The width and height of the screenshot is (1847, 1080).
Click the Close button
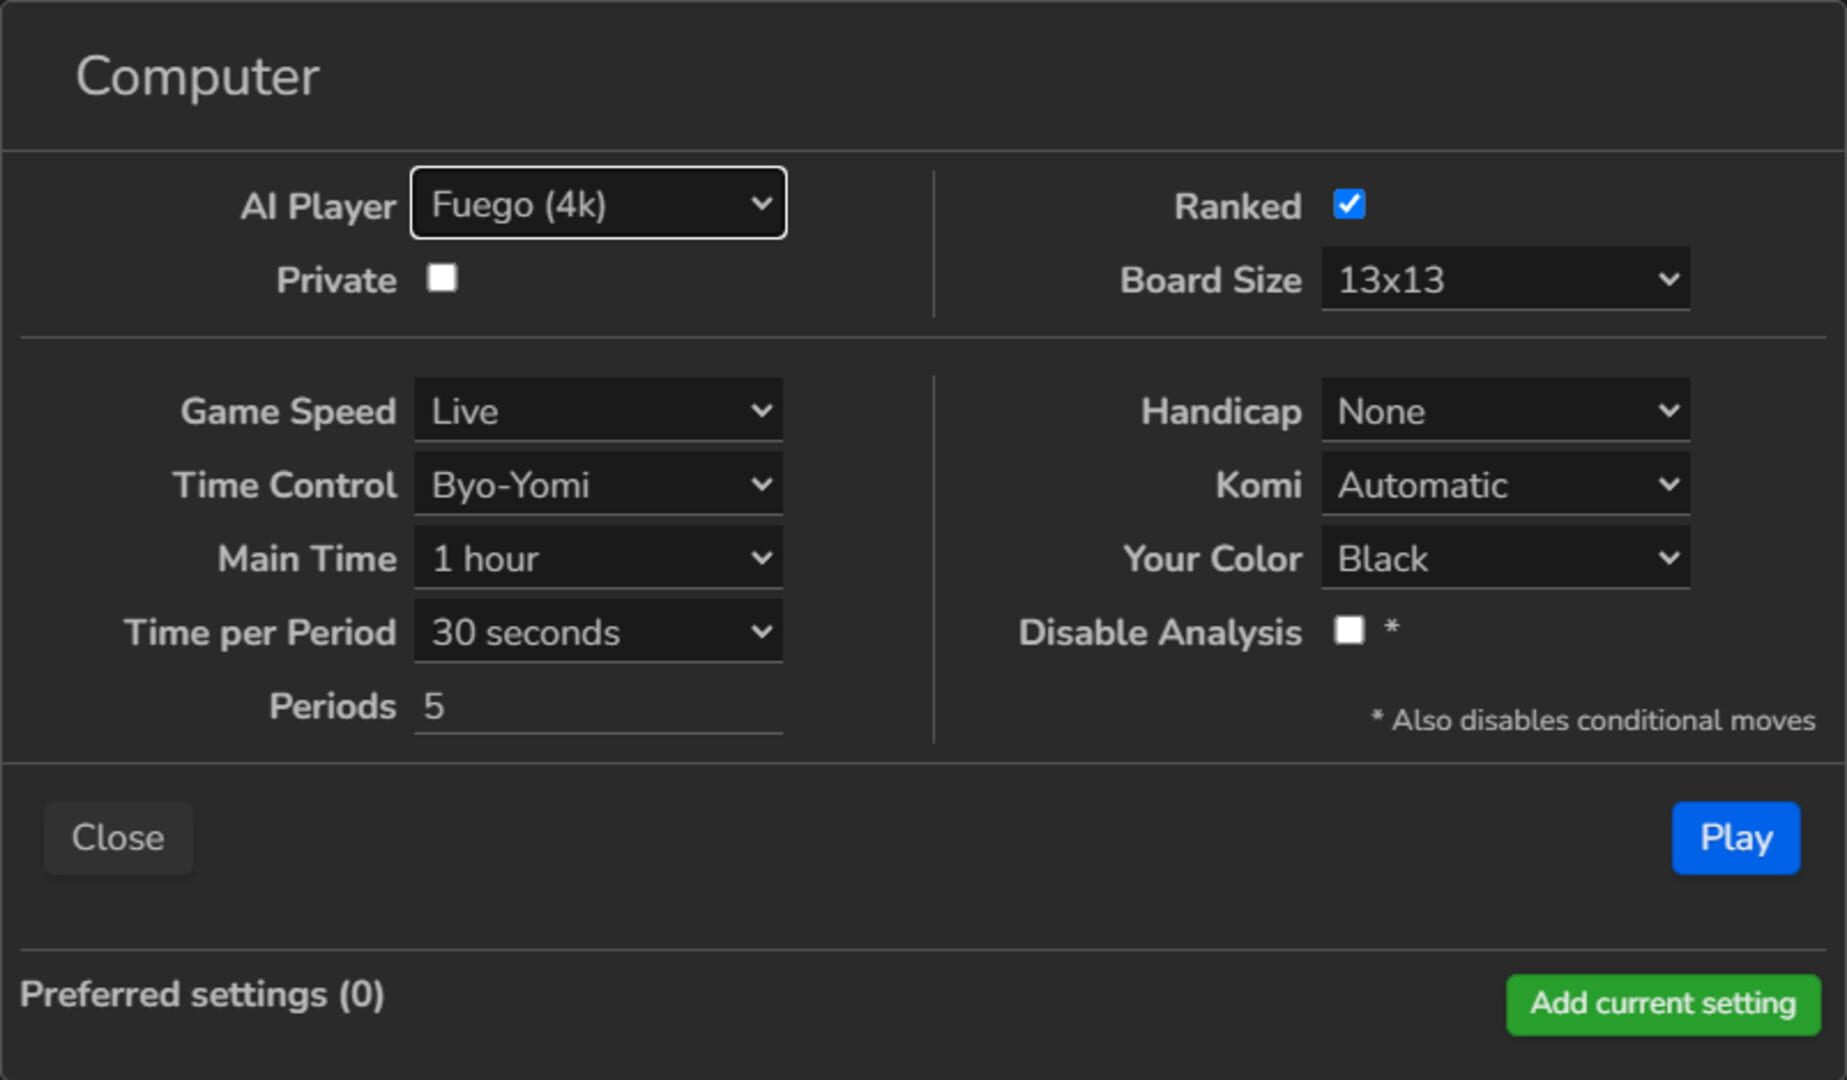(x=118, y=838)
